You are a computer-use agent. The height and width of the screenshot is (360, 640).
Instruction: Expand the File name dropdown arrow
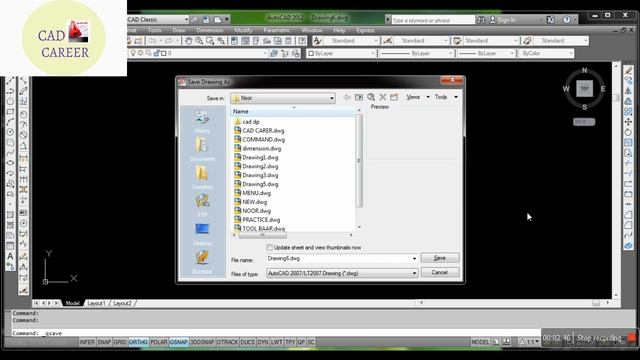click(x=414, y=258)
